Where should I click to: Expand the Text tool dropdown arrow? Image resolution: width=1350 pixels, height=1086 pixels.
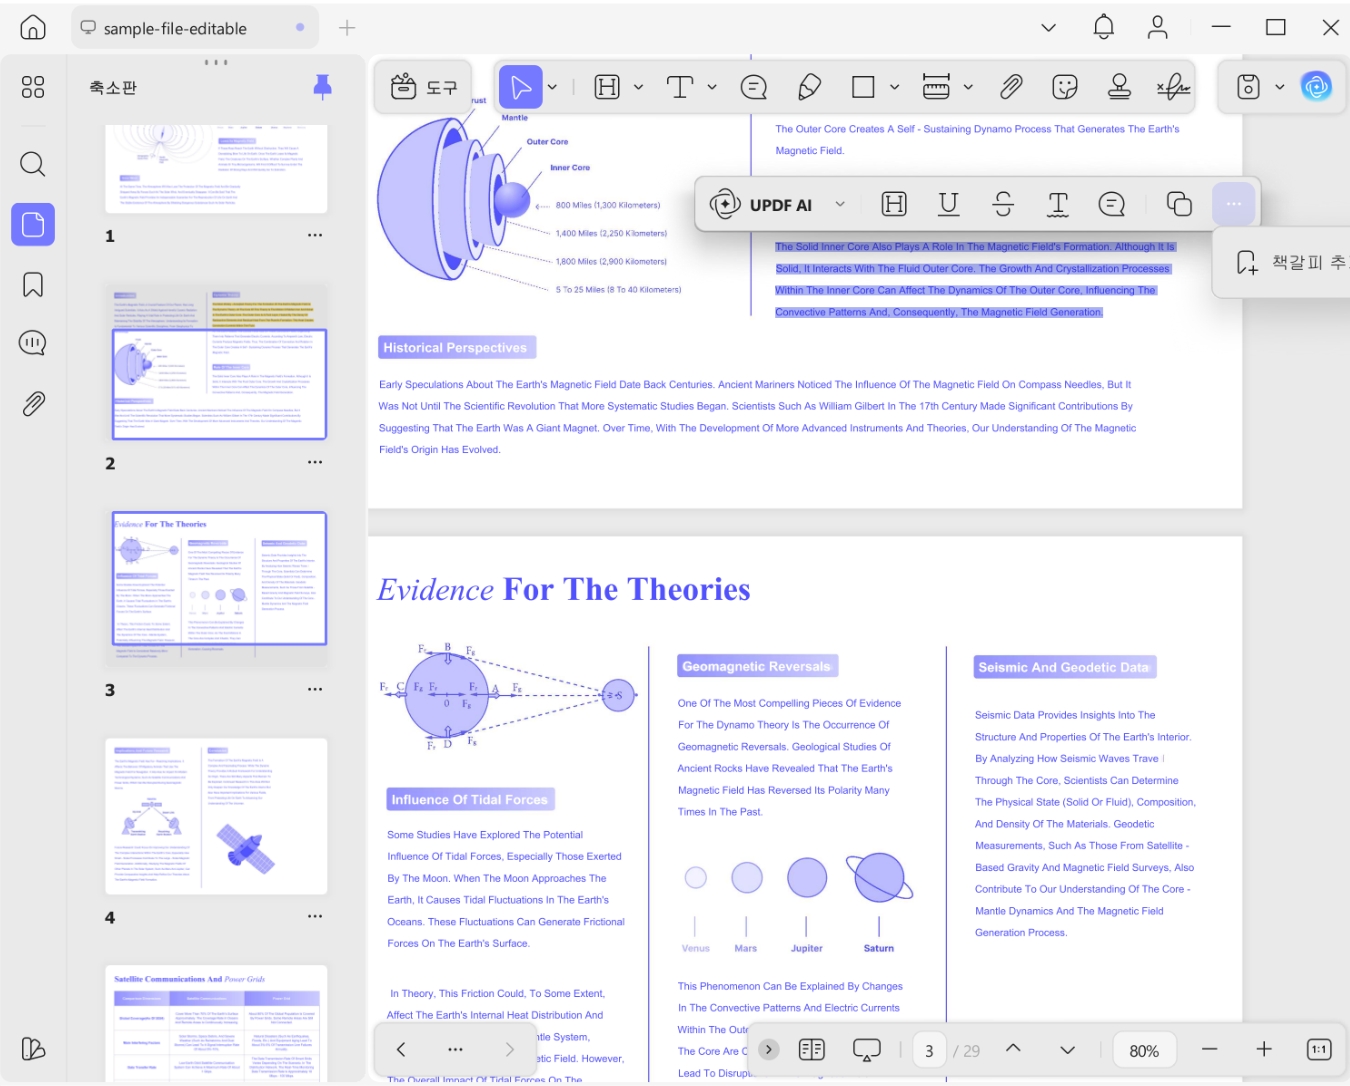click(712, 88)
